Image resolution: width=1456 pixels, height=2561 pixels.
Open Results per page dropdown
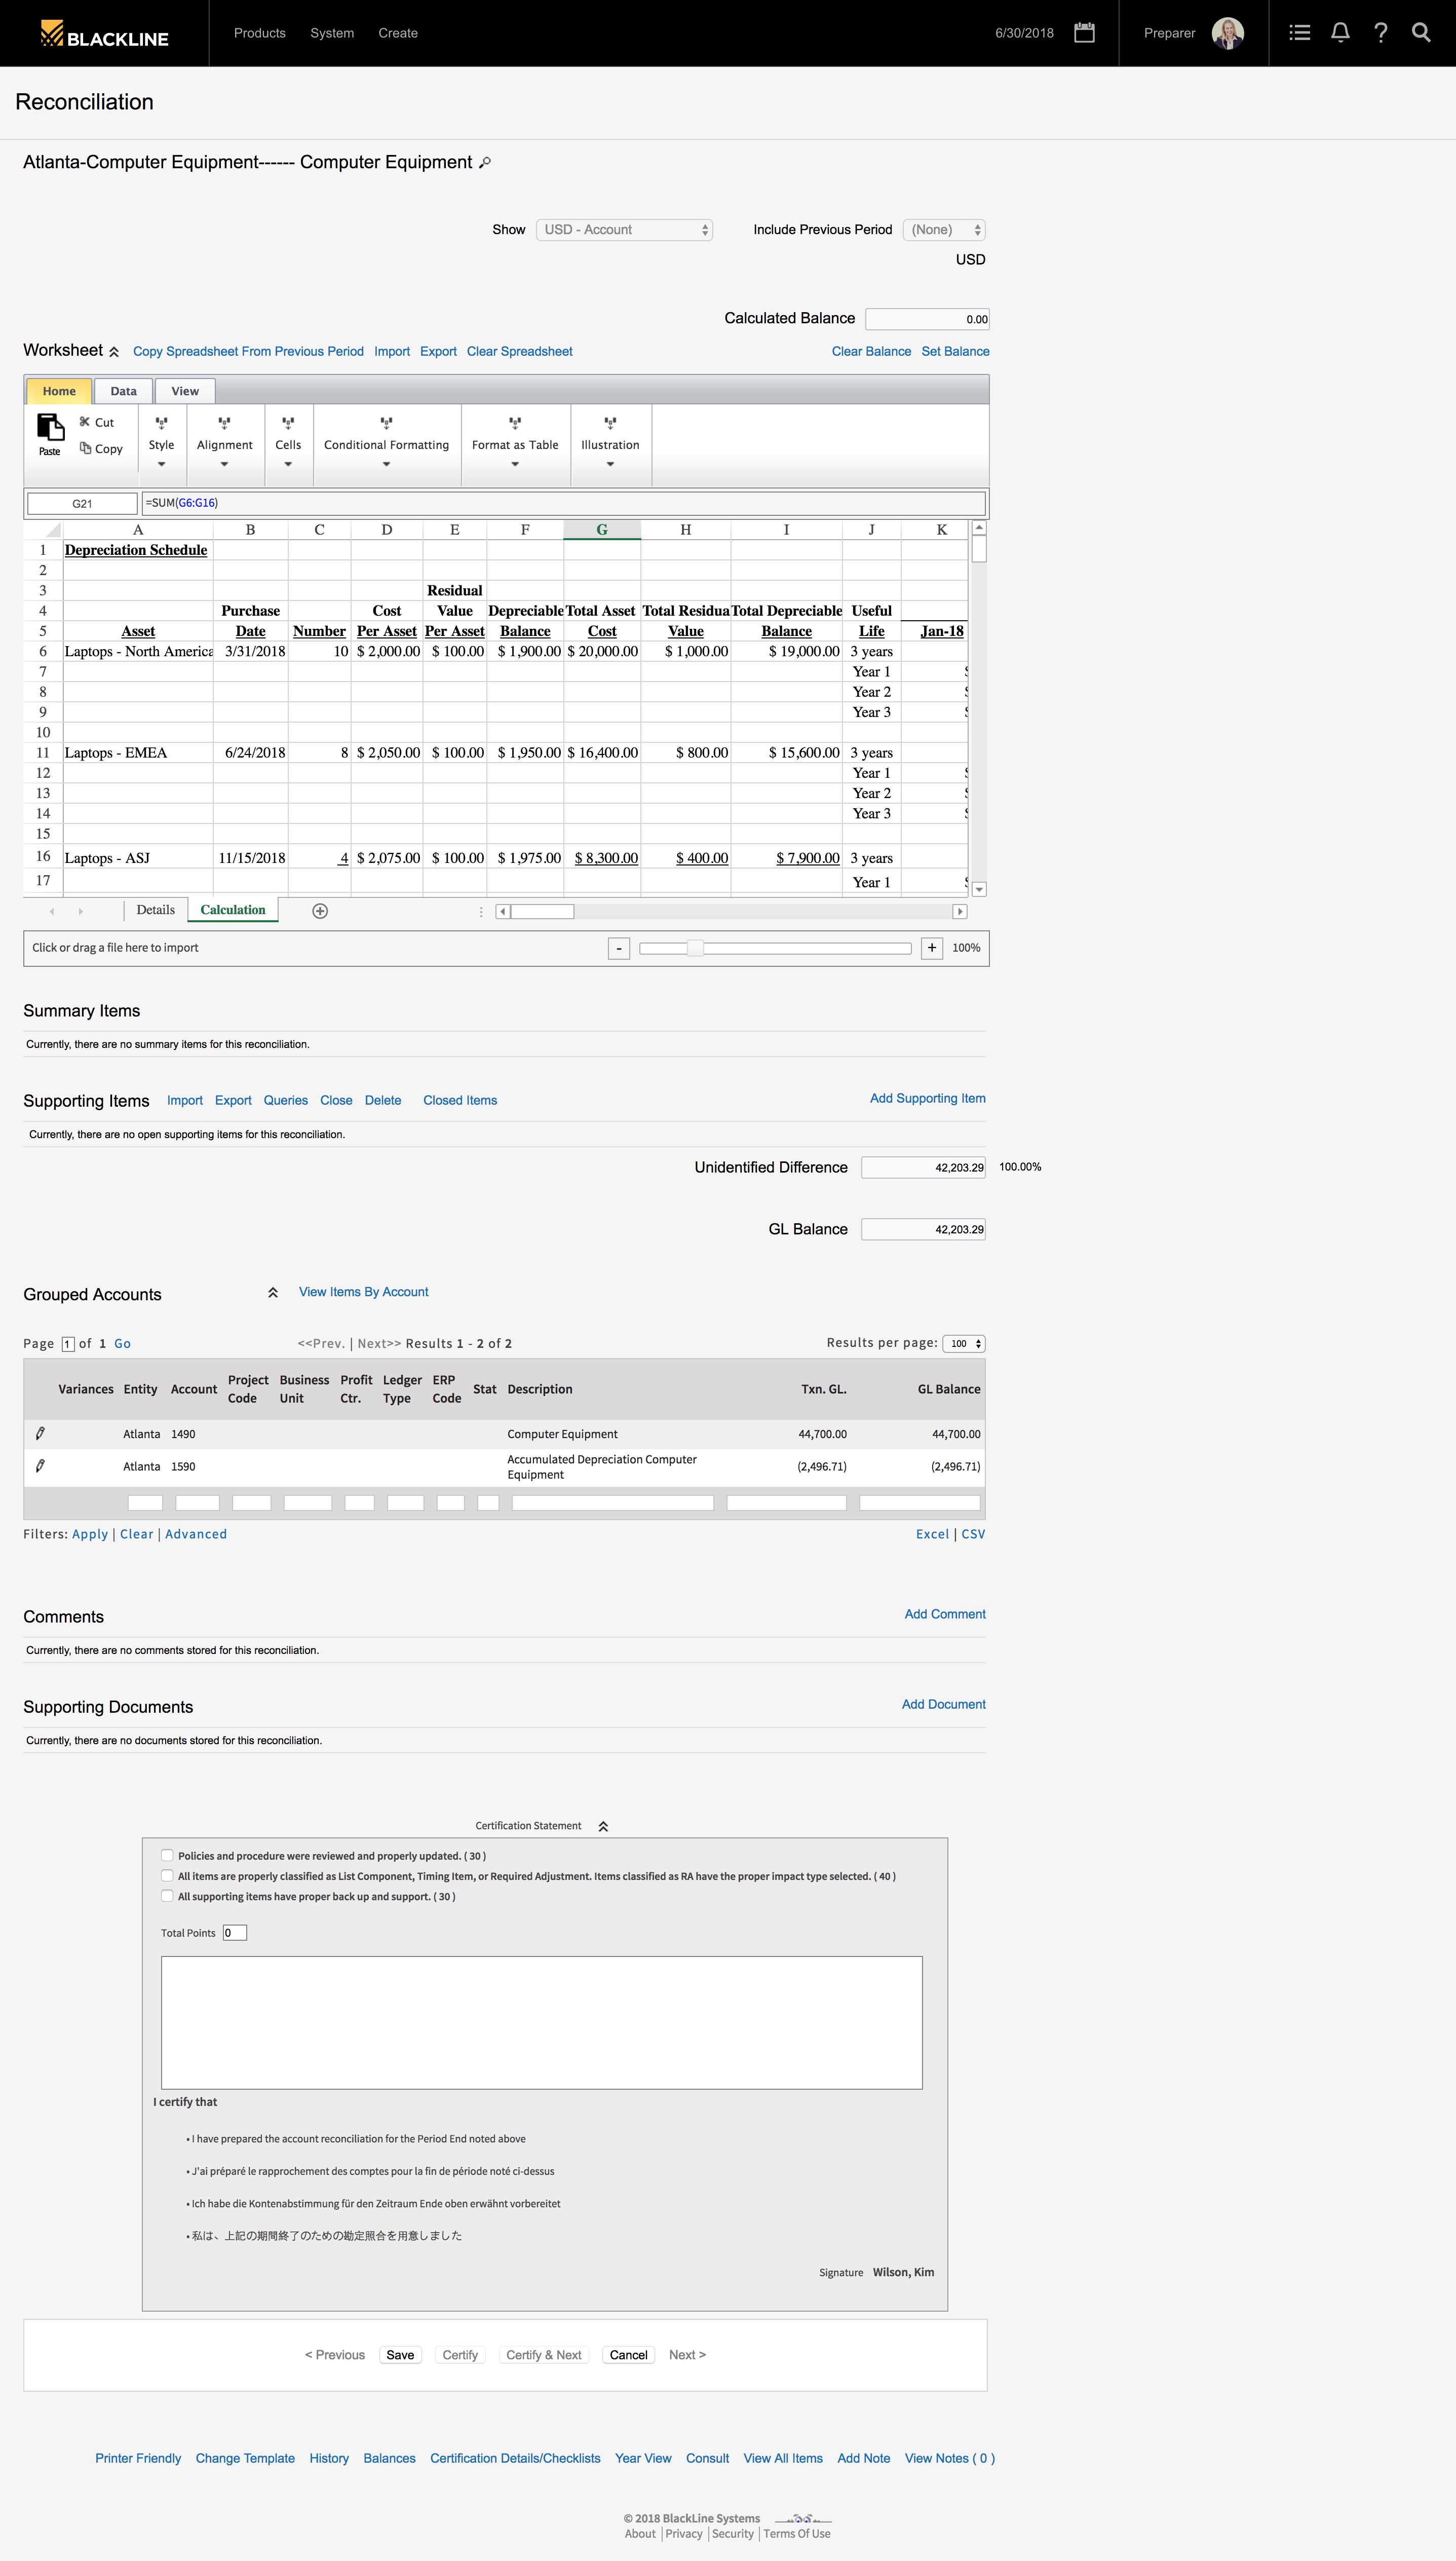tap(964, 1343)
